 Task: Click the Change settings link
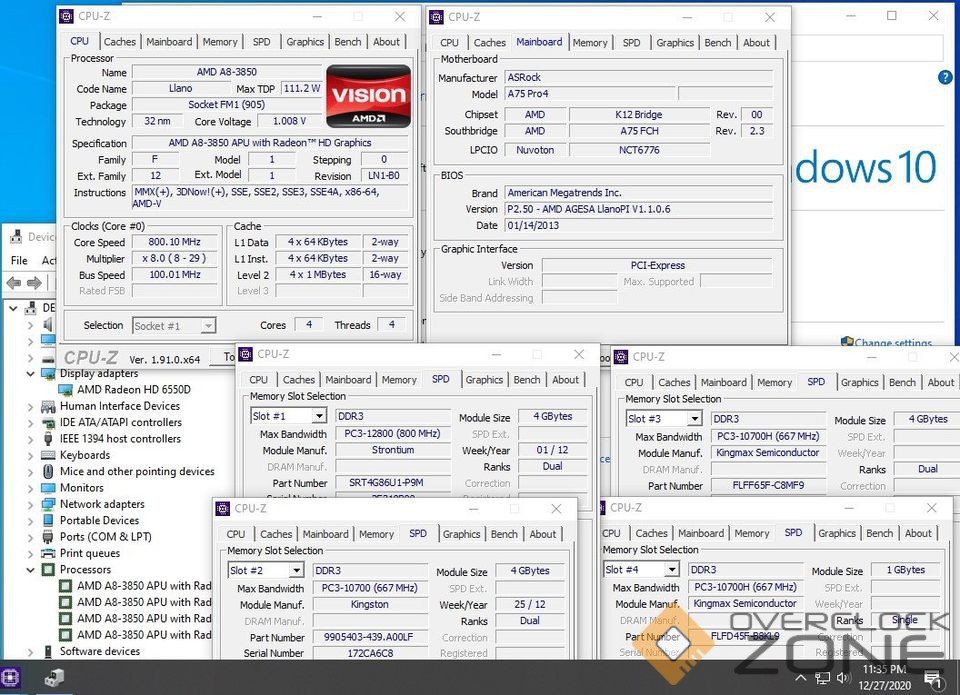893,342
